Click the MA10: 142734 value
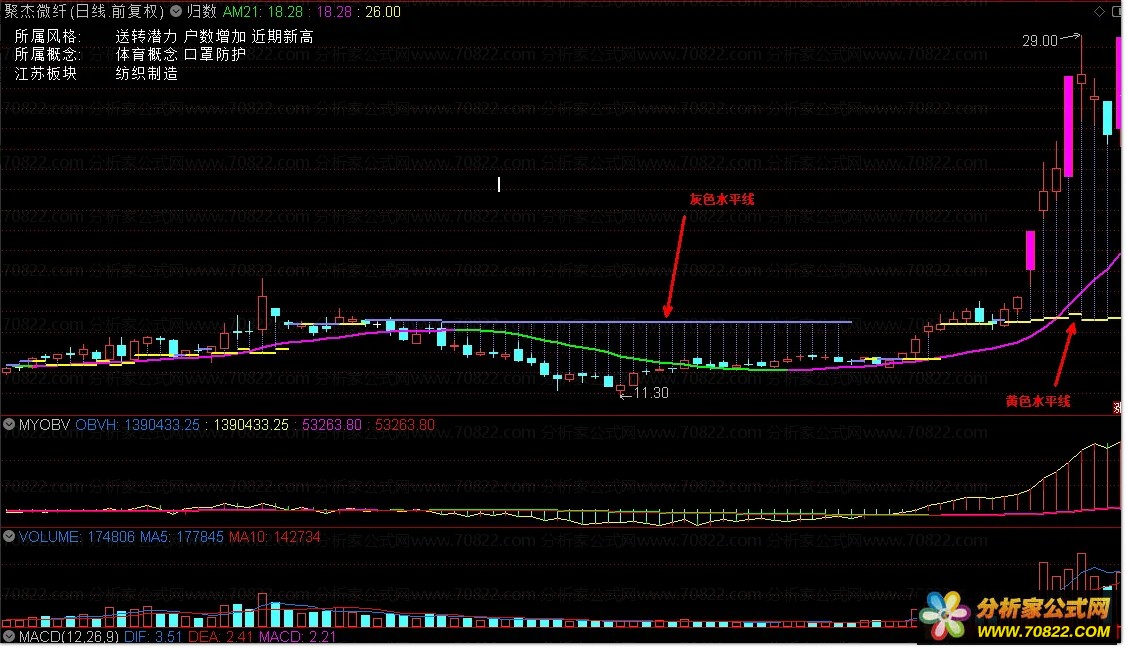Screen dimensions: 1127x648 click(275, 537)
